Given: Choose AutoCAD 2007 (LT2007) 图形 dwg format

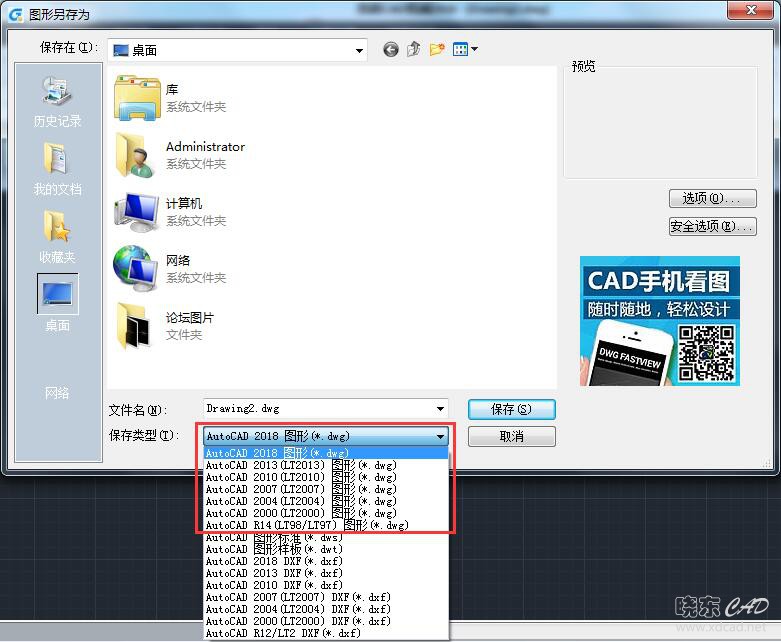Looking at the screenshot, I should 301,489.
